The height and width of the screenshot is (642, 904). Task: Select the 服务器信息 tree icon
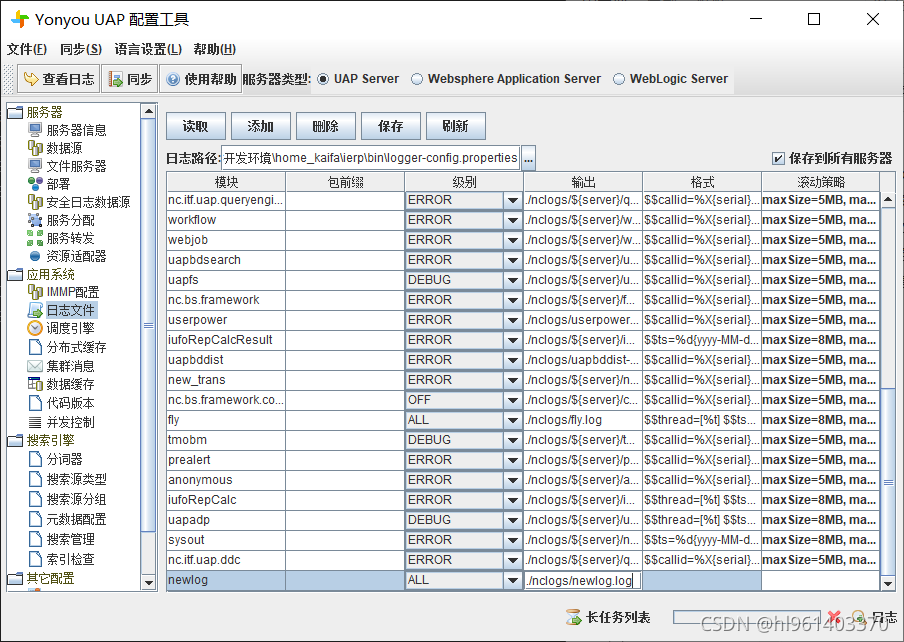click(x=35, y=130)
